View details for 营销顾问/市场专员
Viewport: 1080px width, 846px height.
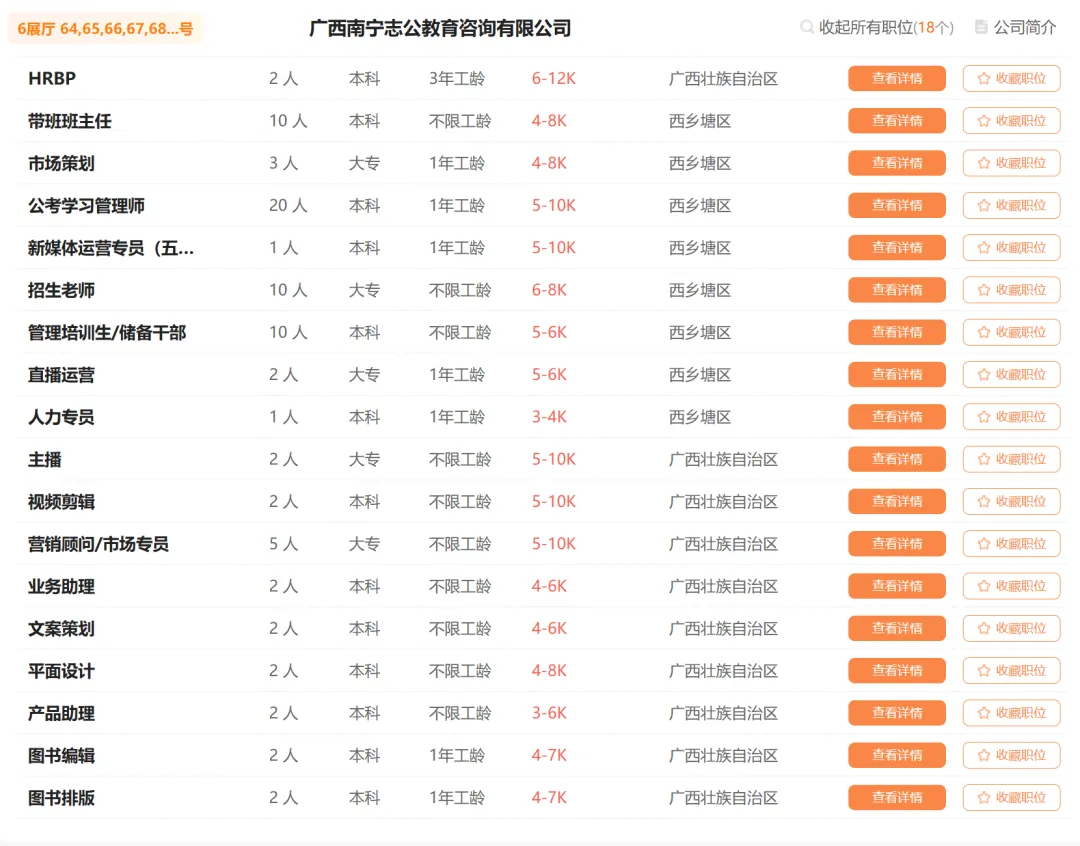click(897, 544)
